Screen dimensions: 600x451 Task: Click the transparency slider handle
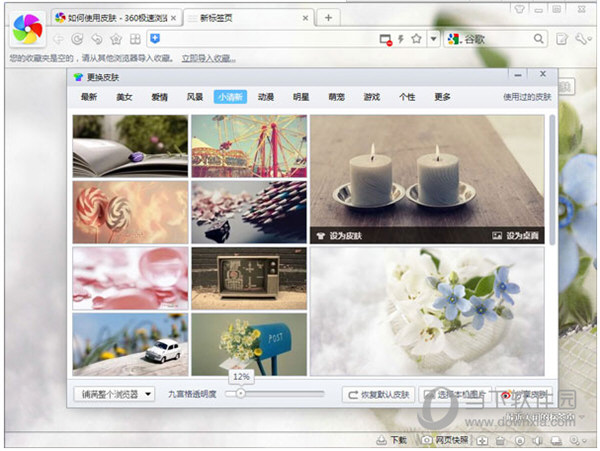pyautogui.click(x=240, y=394)
